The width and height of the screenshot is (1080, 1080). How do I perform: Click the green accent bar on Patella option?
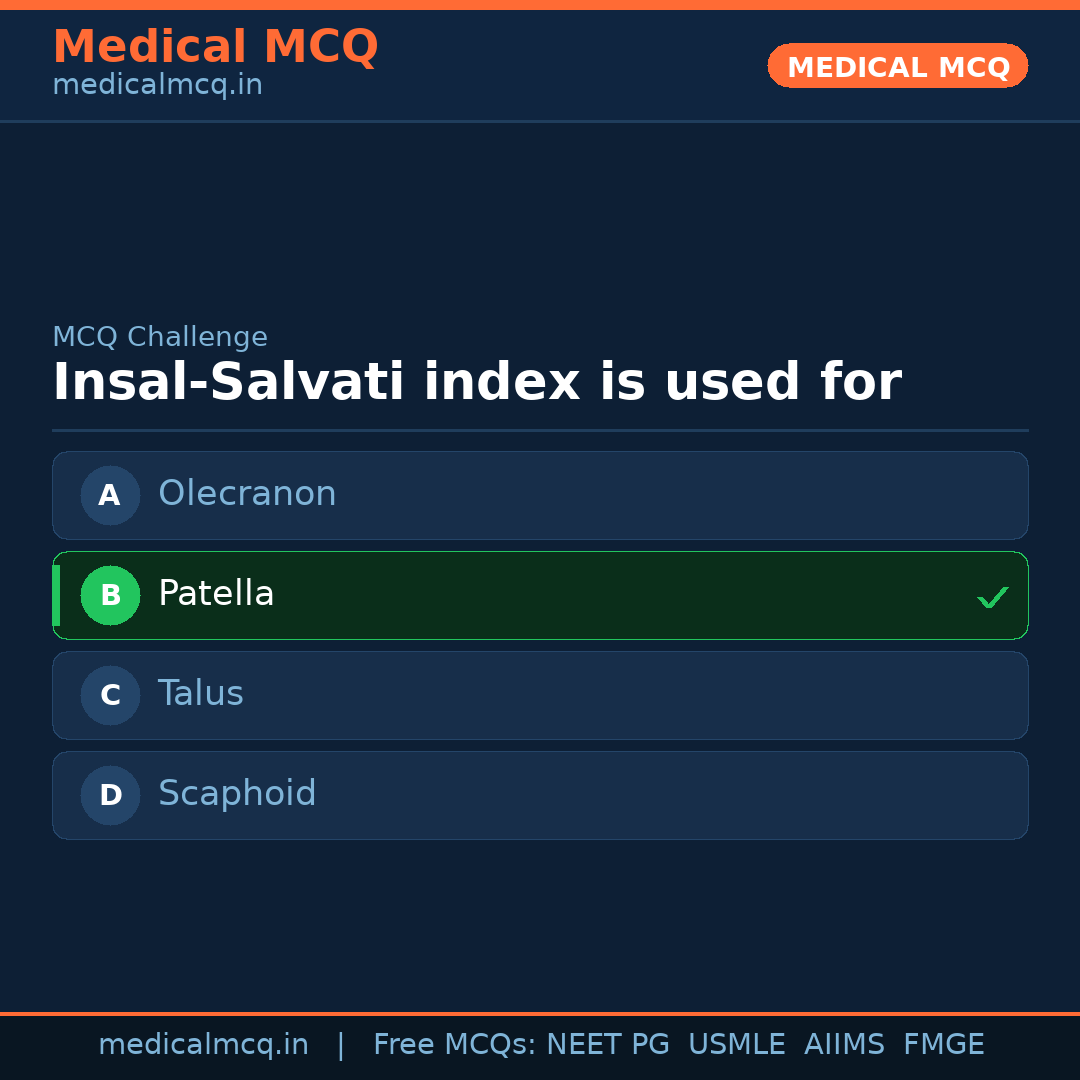click(x=56, y=595)
